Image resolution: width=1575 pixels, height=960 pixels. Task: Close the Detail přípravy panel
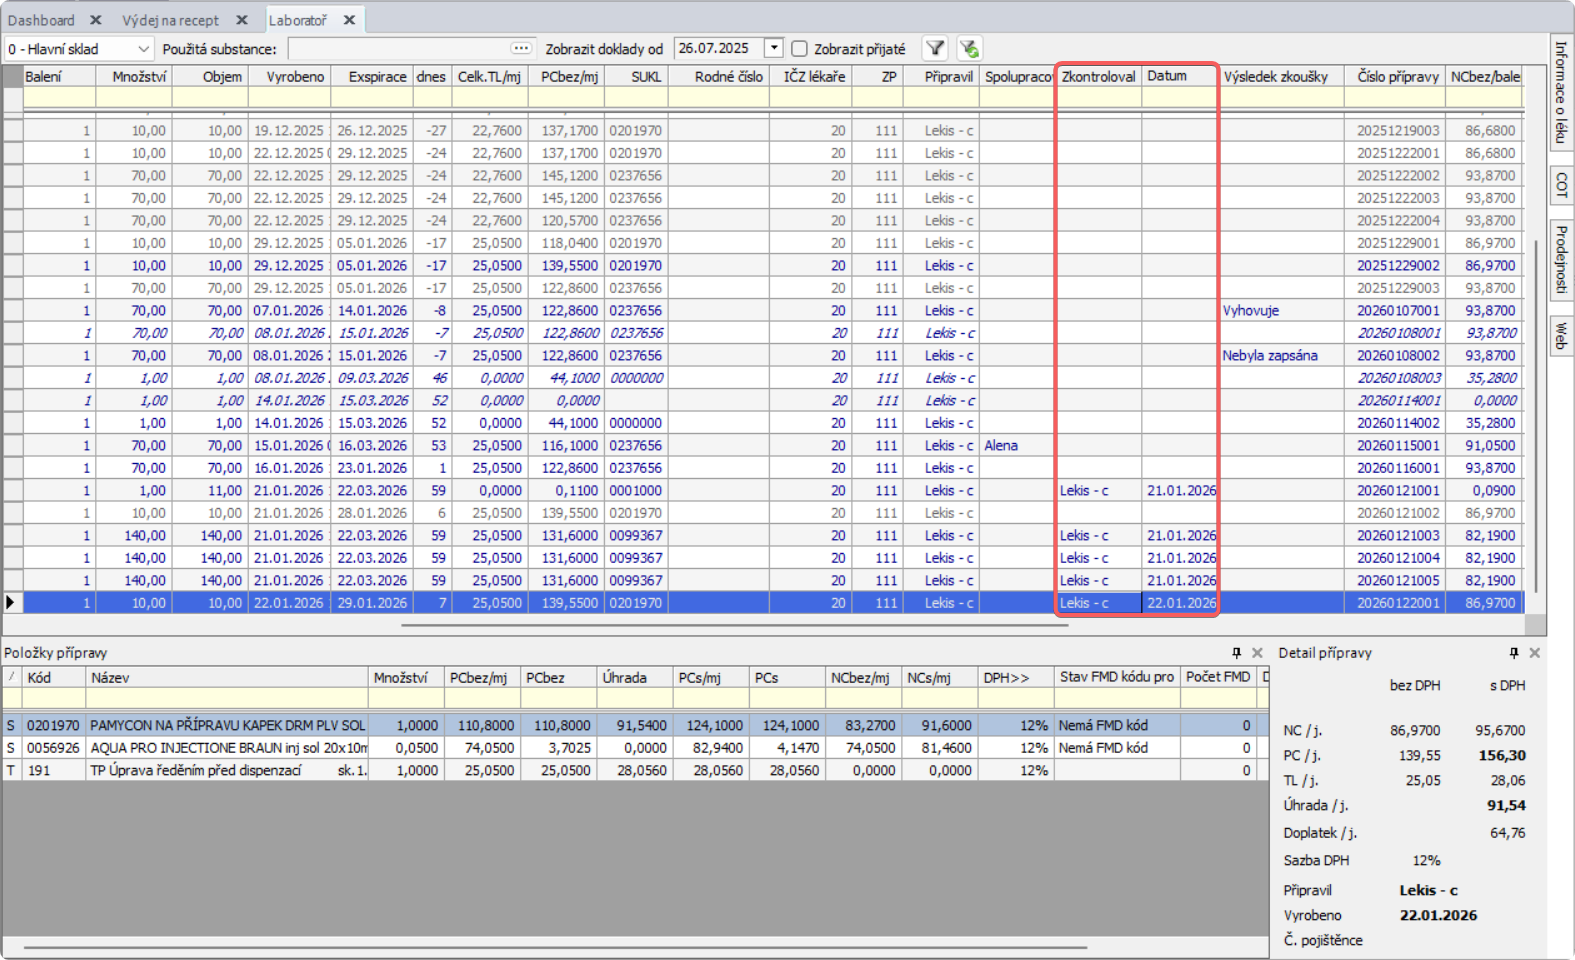1535,653
